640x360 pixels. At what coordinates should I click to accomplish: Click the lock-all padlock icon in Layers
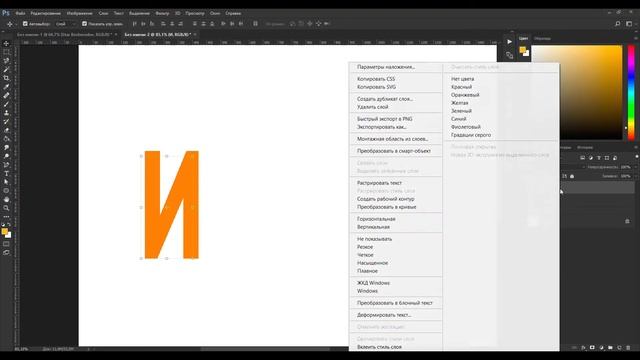point(572,176)
